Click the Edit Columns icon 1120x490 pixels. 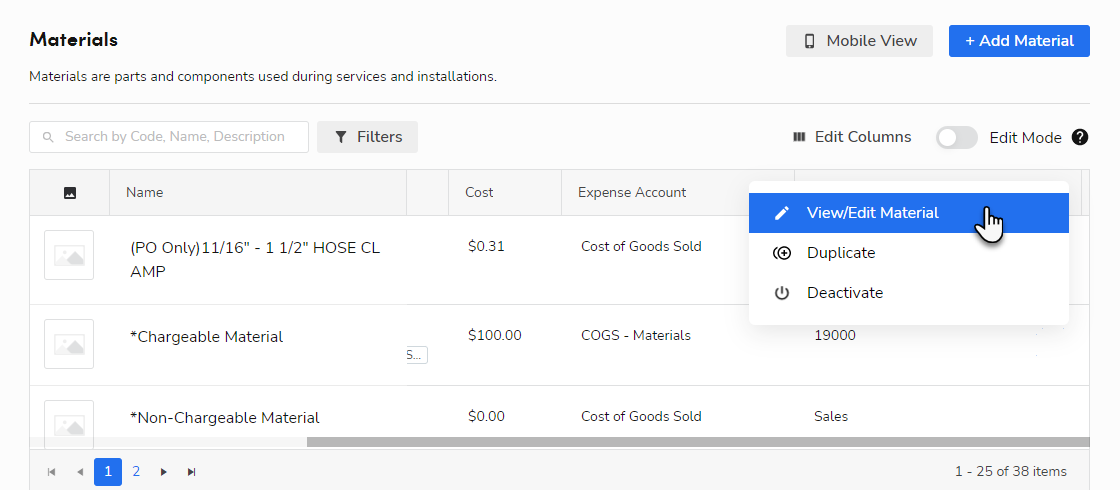click(x=799, y=137)
